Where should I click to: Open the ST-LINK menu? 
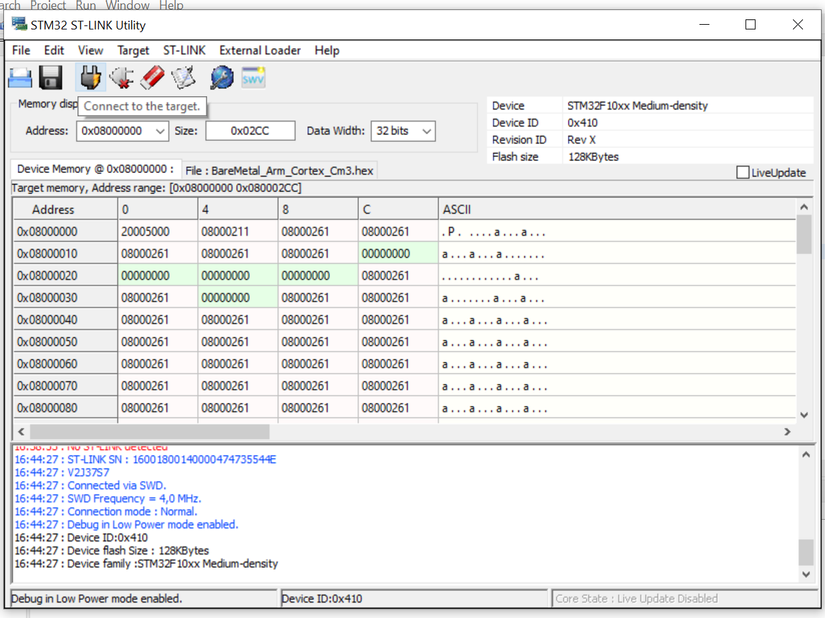pos(184,50)
